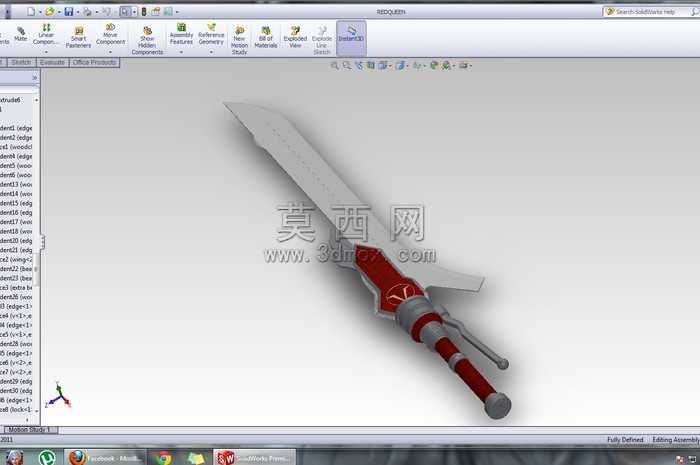Click the Editing Assembly status text

(675, 440)
